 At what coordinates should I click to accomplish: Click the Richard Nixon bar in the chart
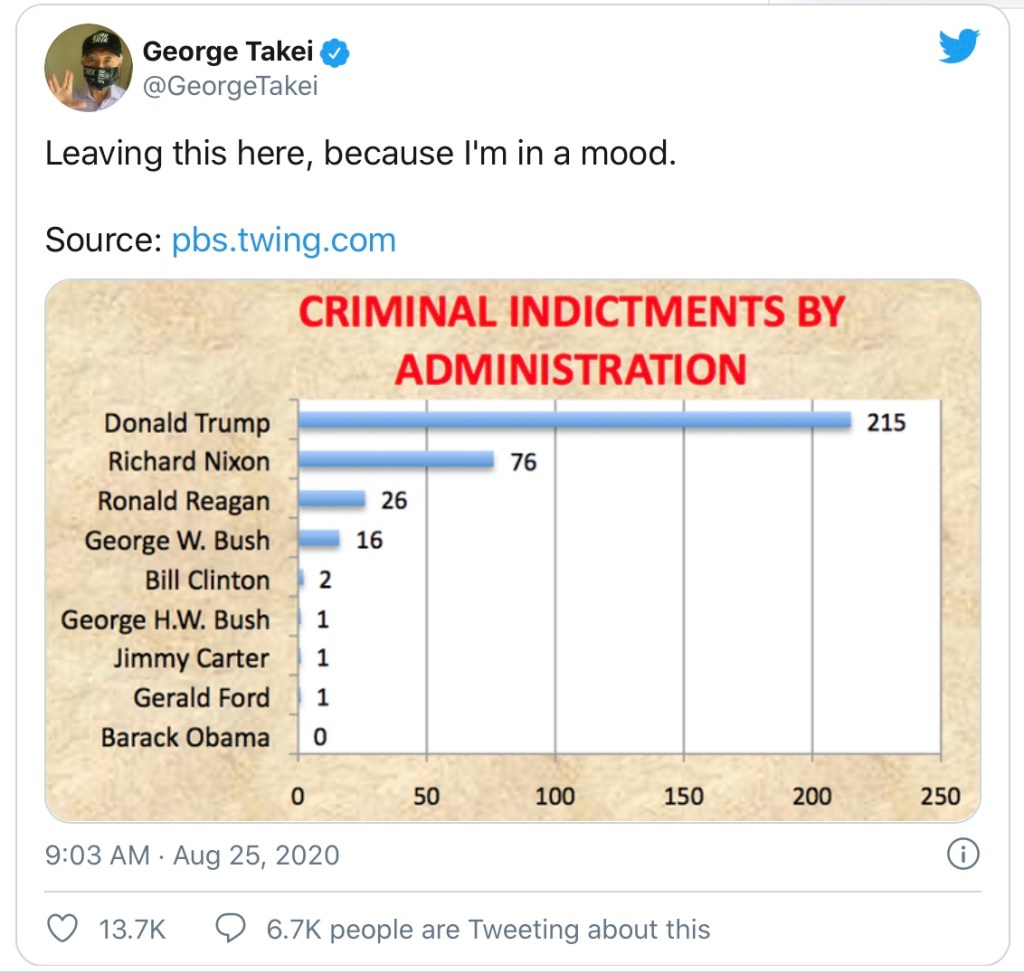[396, 460]
